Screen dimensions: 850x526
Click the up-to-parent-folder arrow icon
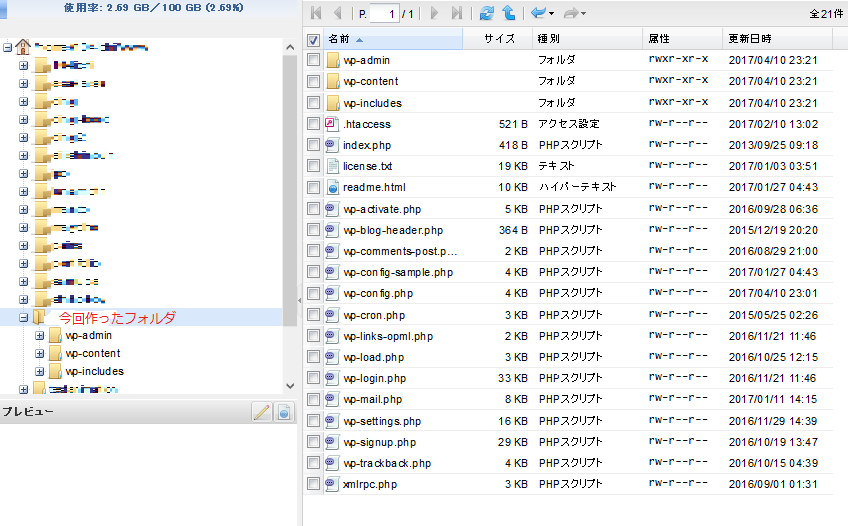pyautogui.click(x=509, y=13)
